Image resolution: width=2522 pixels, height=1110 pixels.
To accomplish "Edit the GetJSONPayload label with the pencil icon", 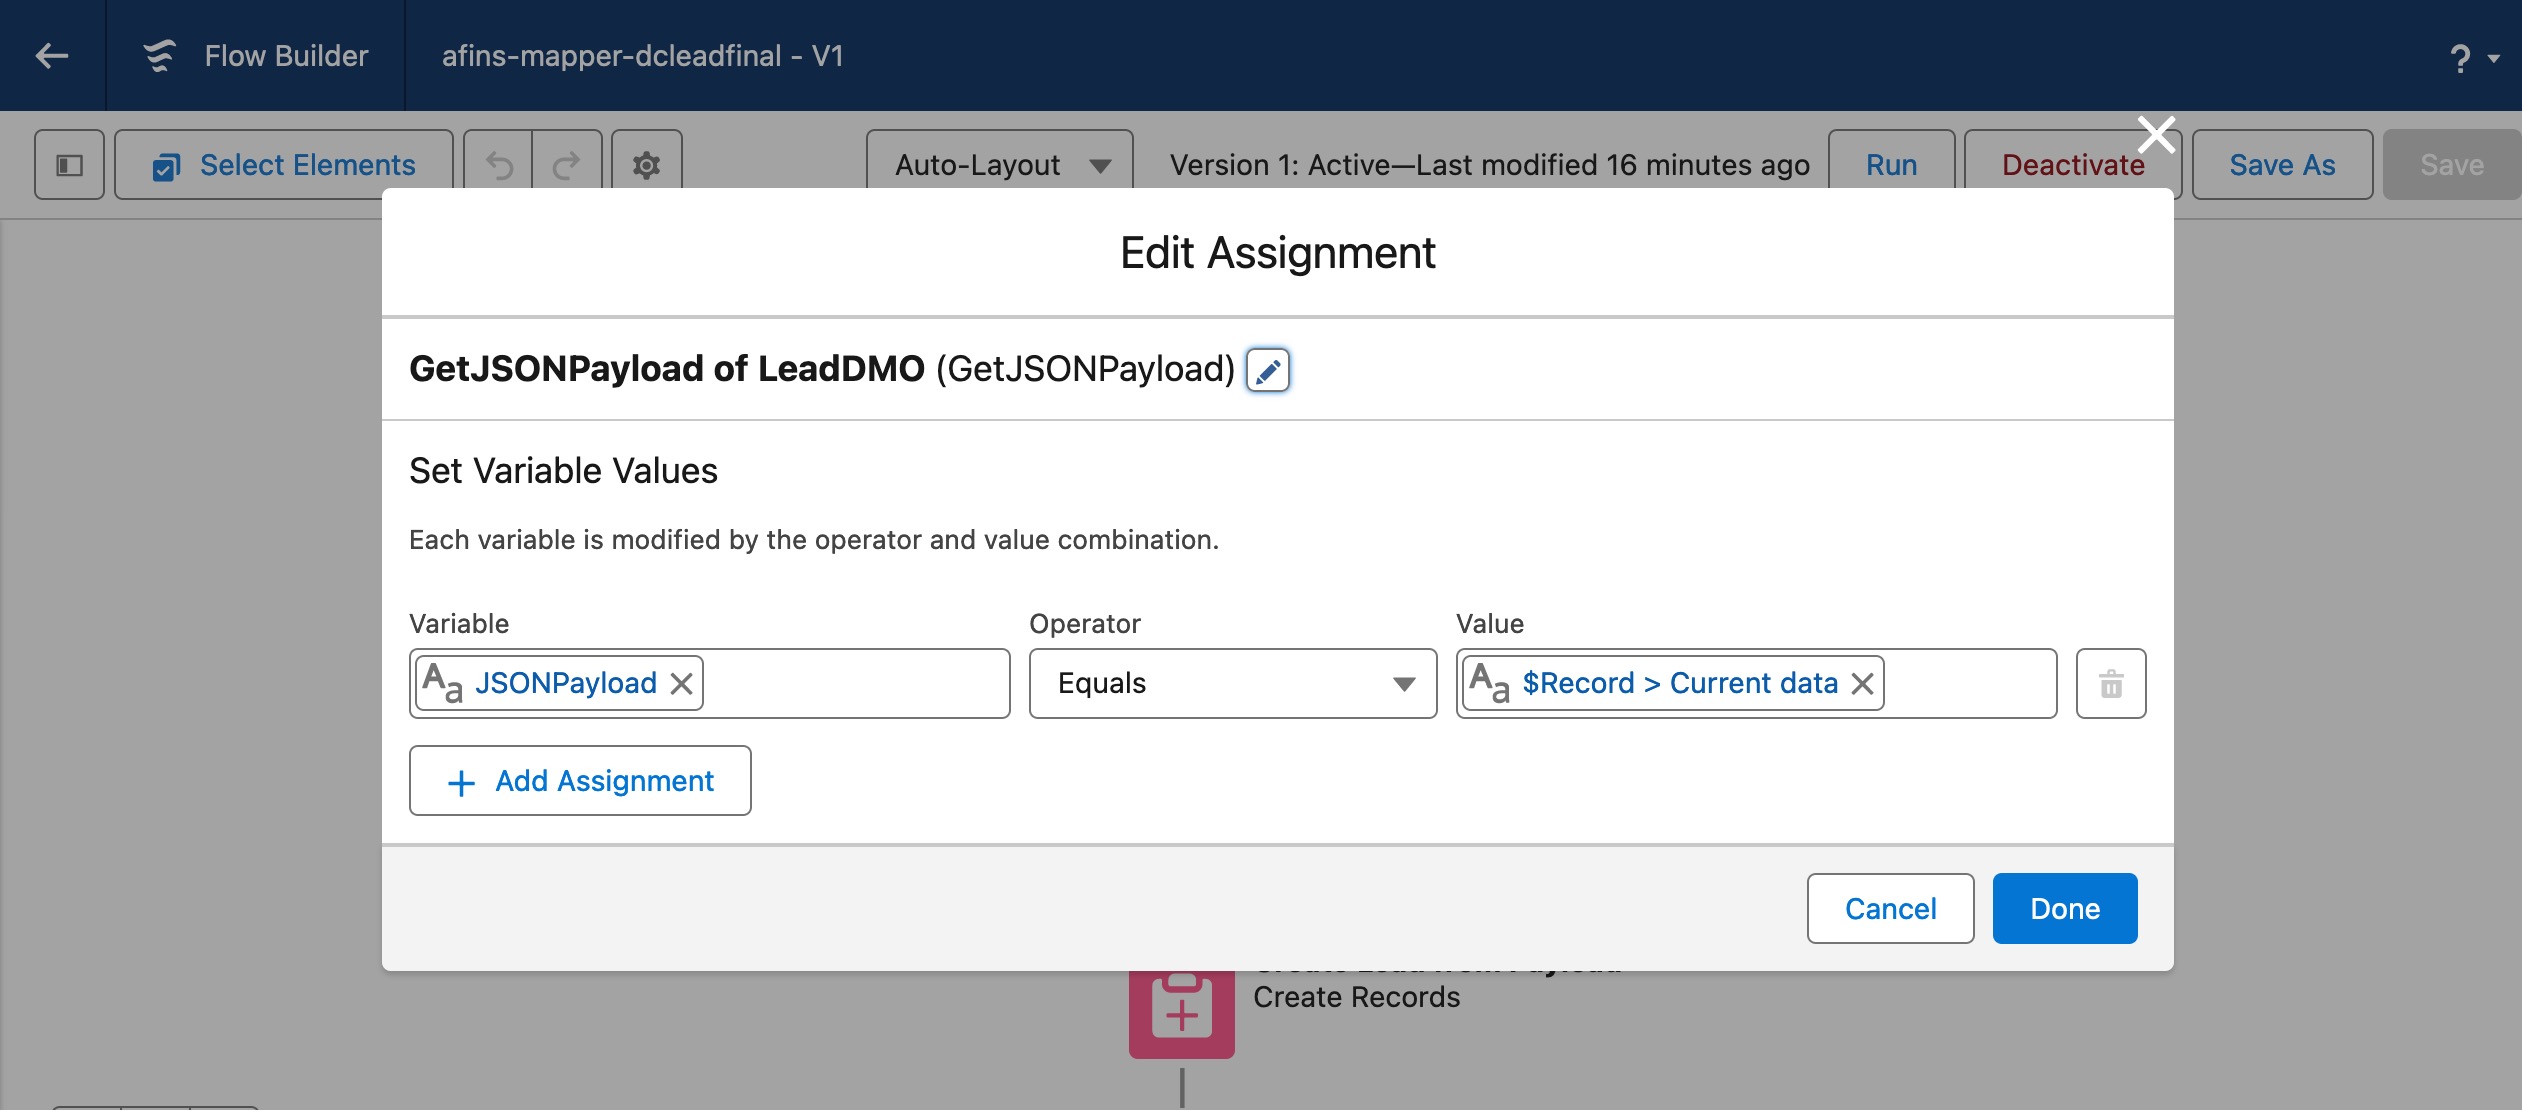I will (1268, 370).
